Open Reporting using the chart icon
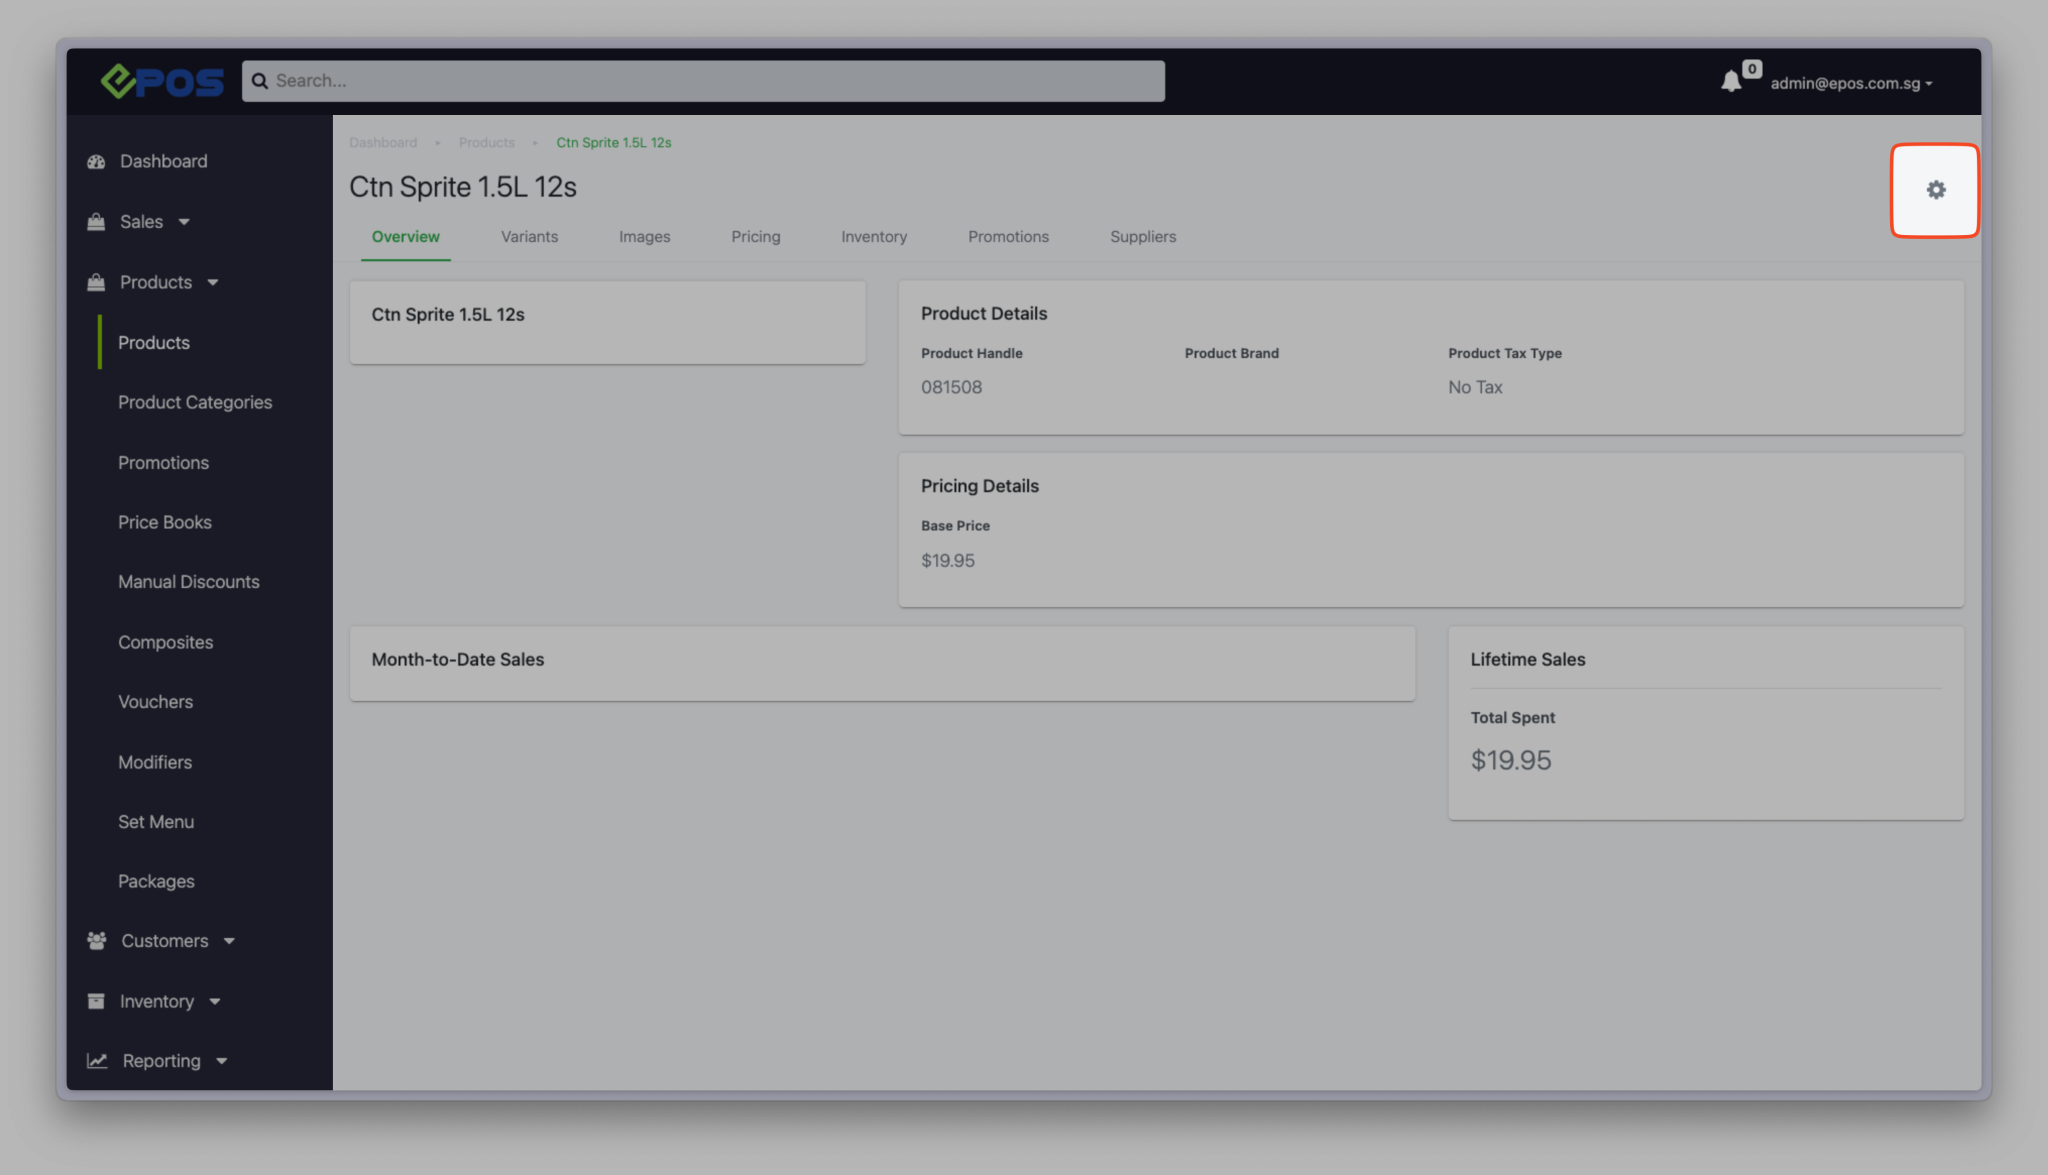The image size is (2048, 1175). pyautogui.click(x=96, y=1060)
